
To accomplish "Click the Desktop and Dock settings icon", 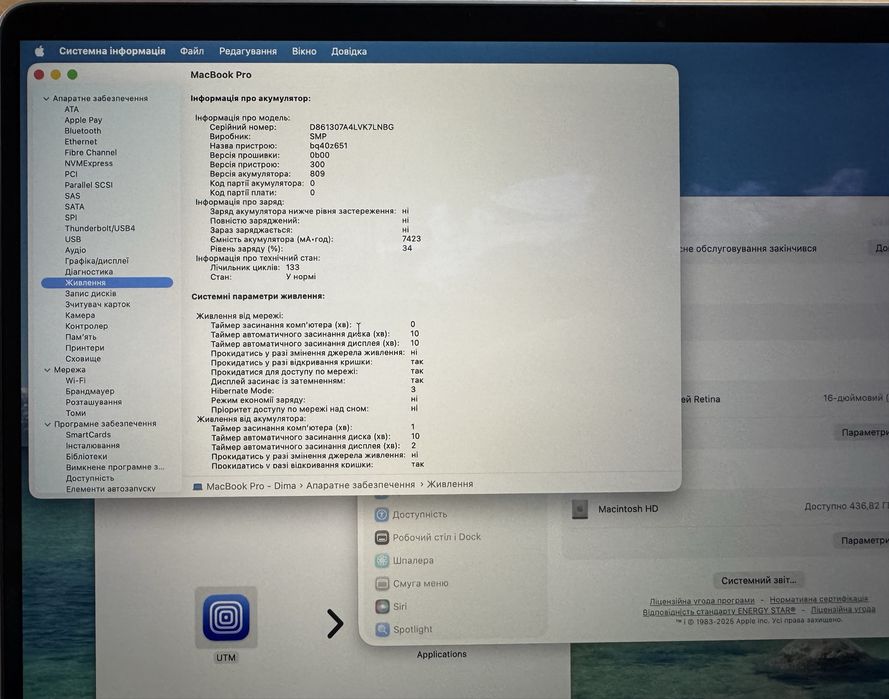I will pos(382,537).
